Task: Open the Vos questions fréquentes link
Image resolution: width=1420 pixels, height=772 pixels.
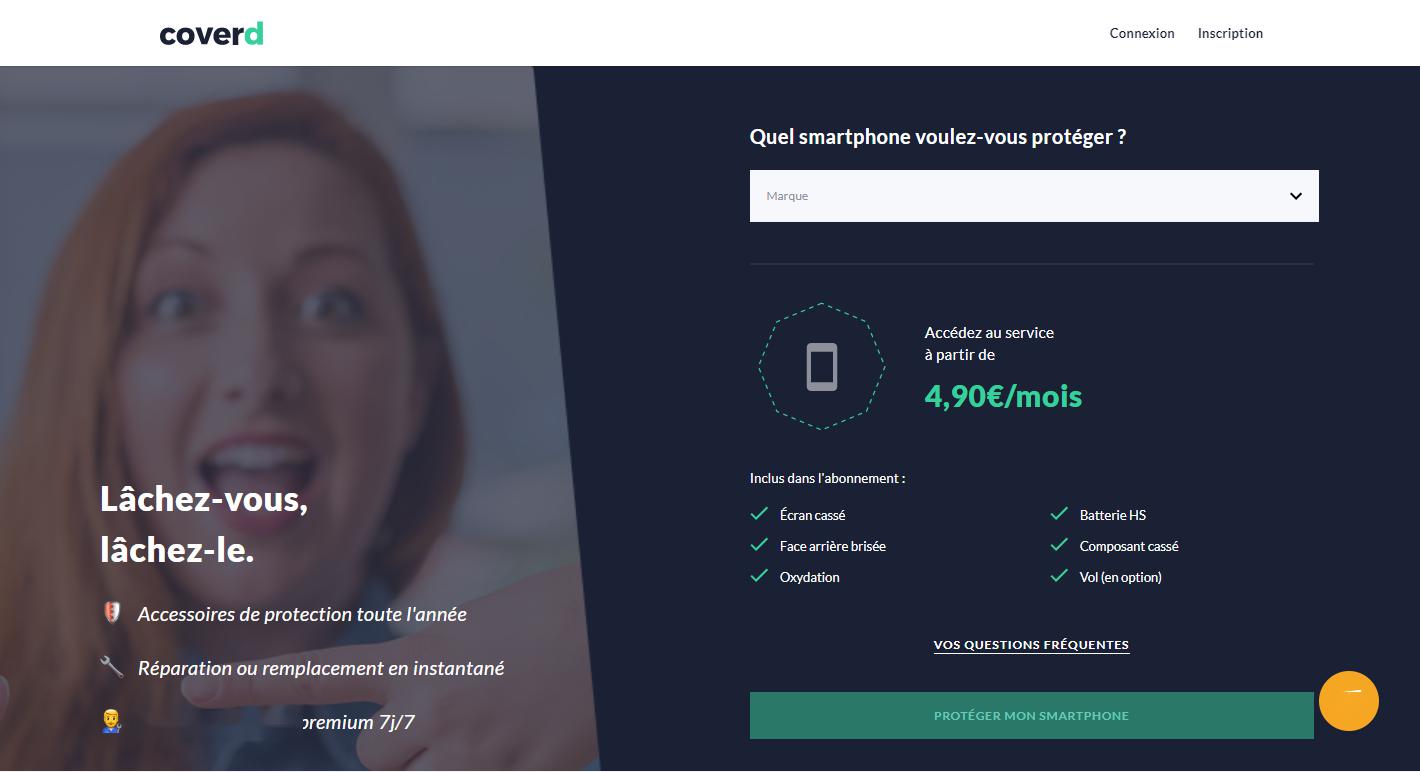Action: coord(1031,645)
